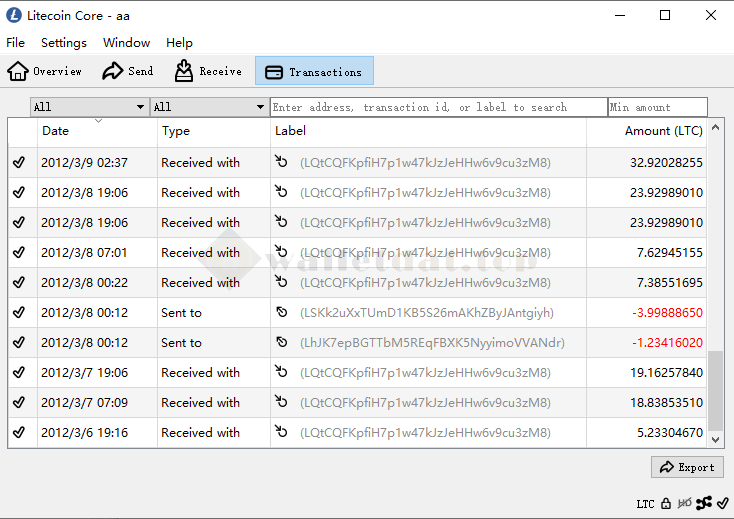The height and width of the screenshot is (519, 734).
Task: Click the network connections icon
Action: coord(704,503)
